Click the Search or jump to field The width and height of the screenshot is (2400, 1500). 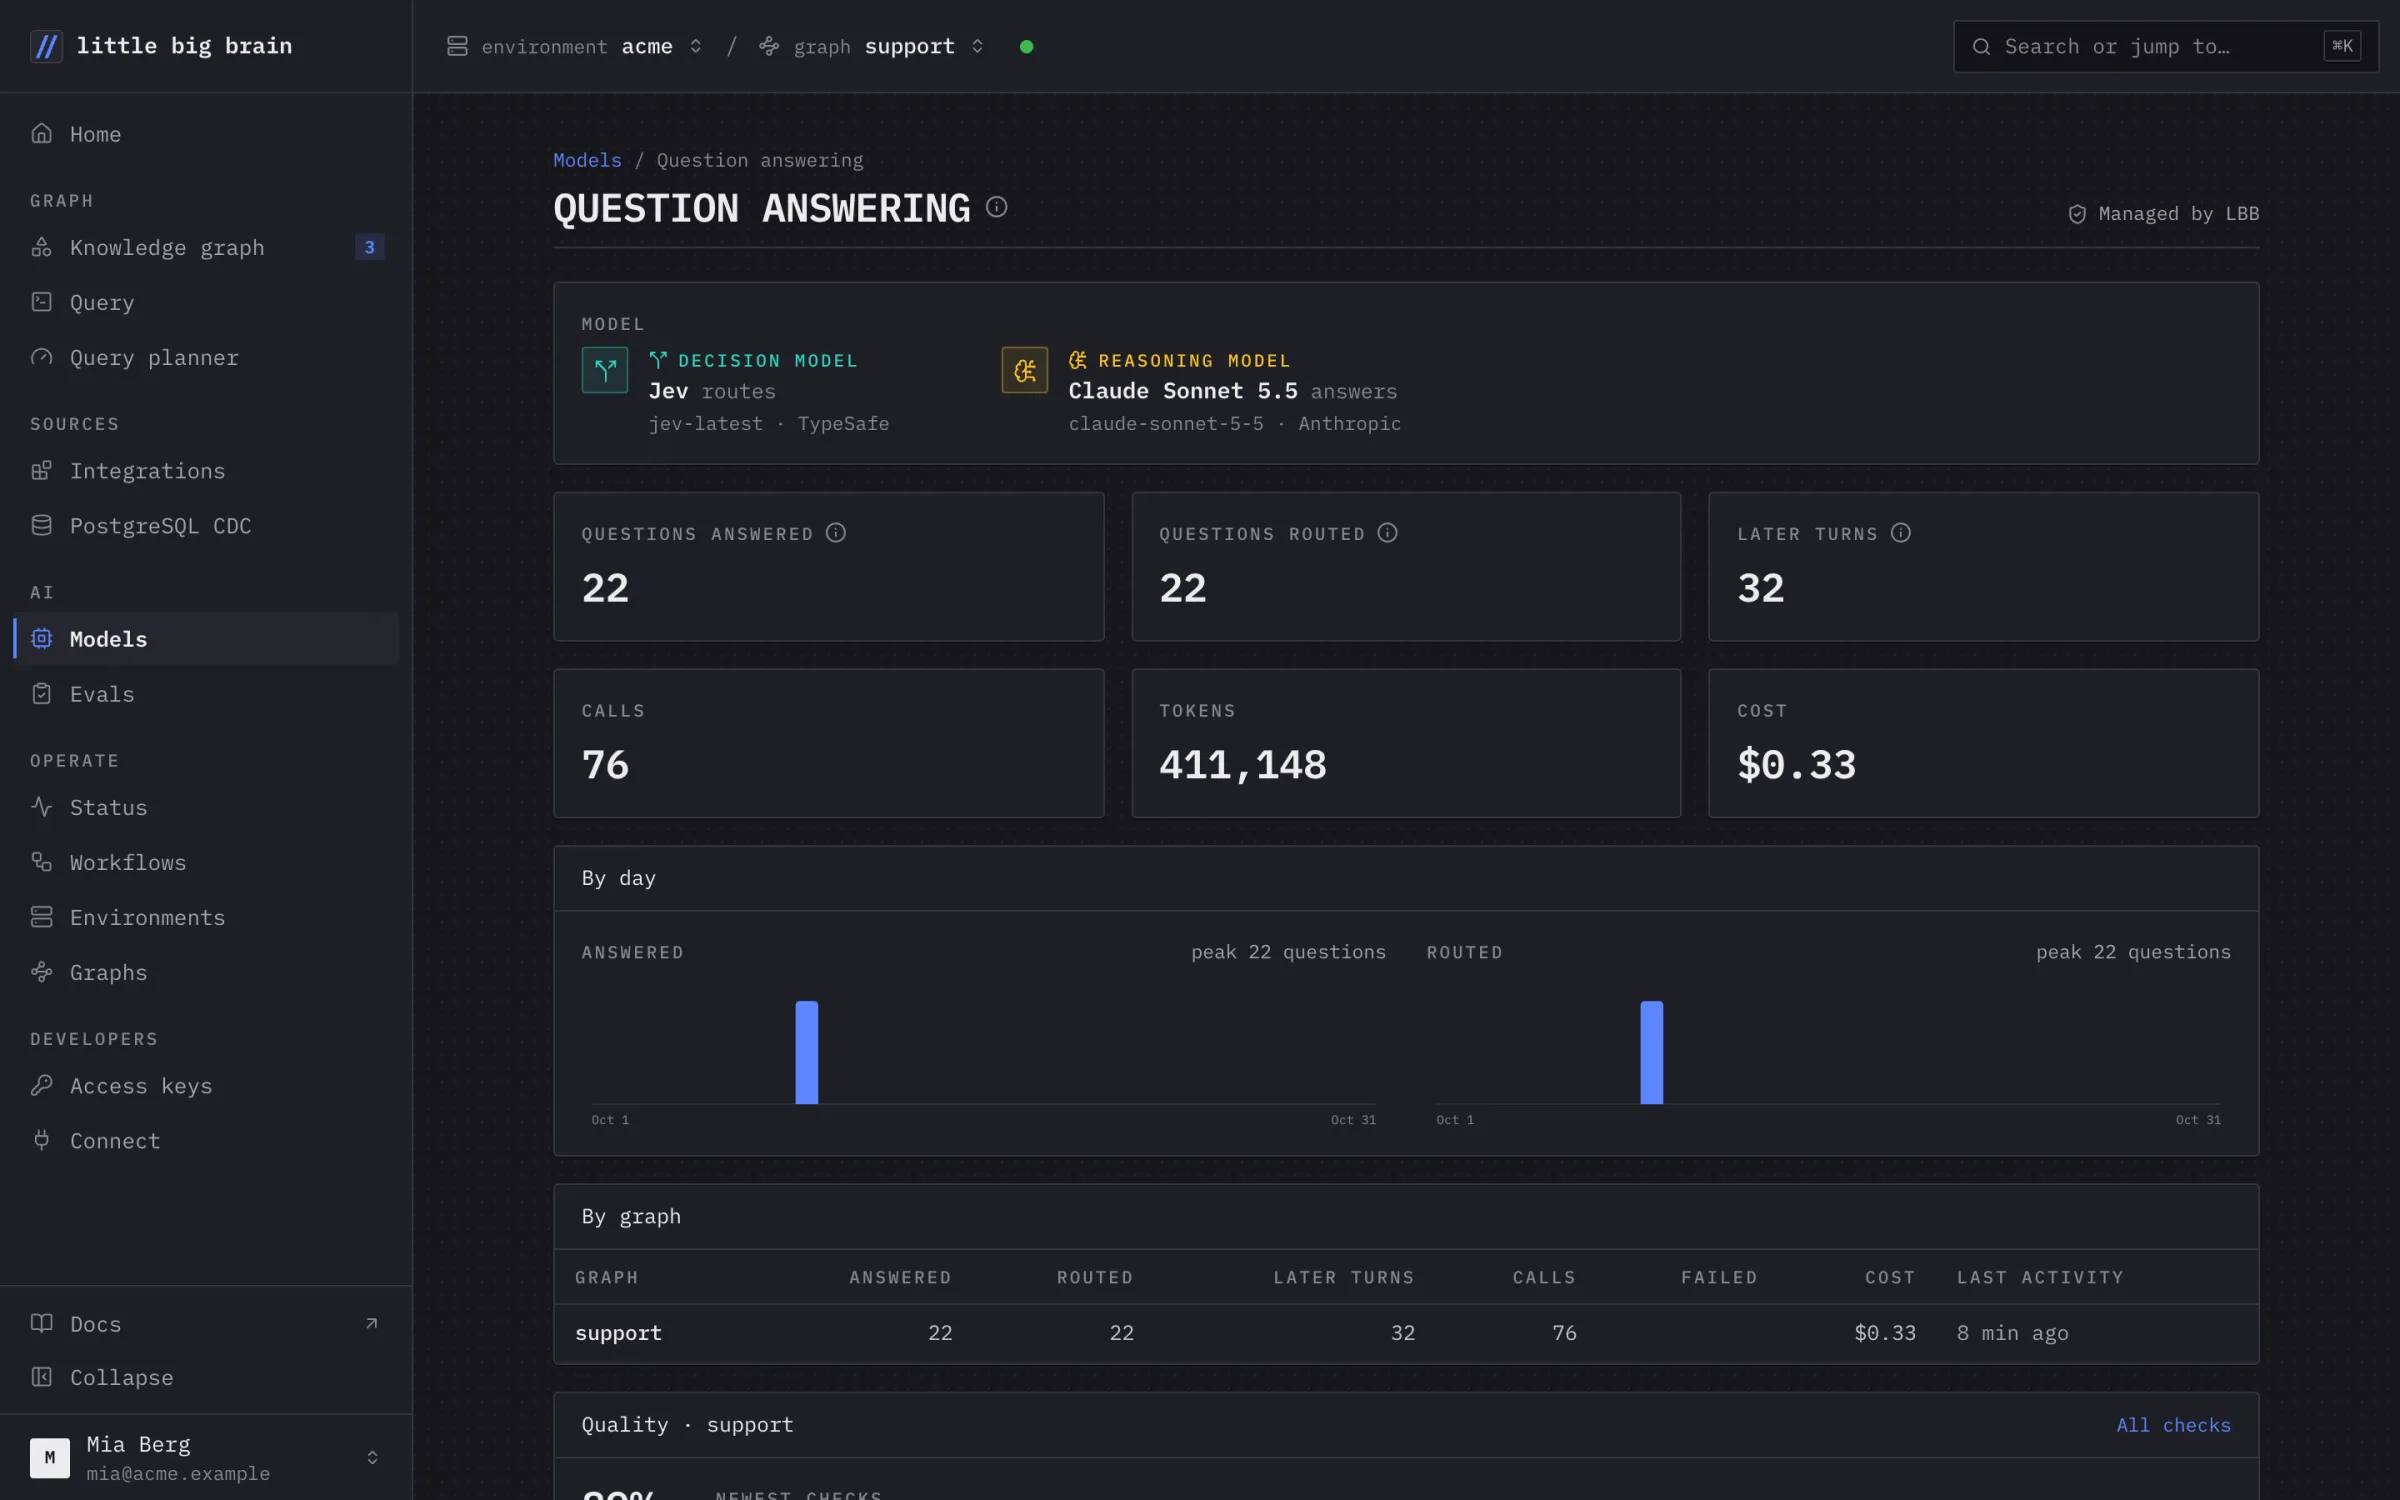click(x=2166, y=47)
